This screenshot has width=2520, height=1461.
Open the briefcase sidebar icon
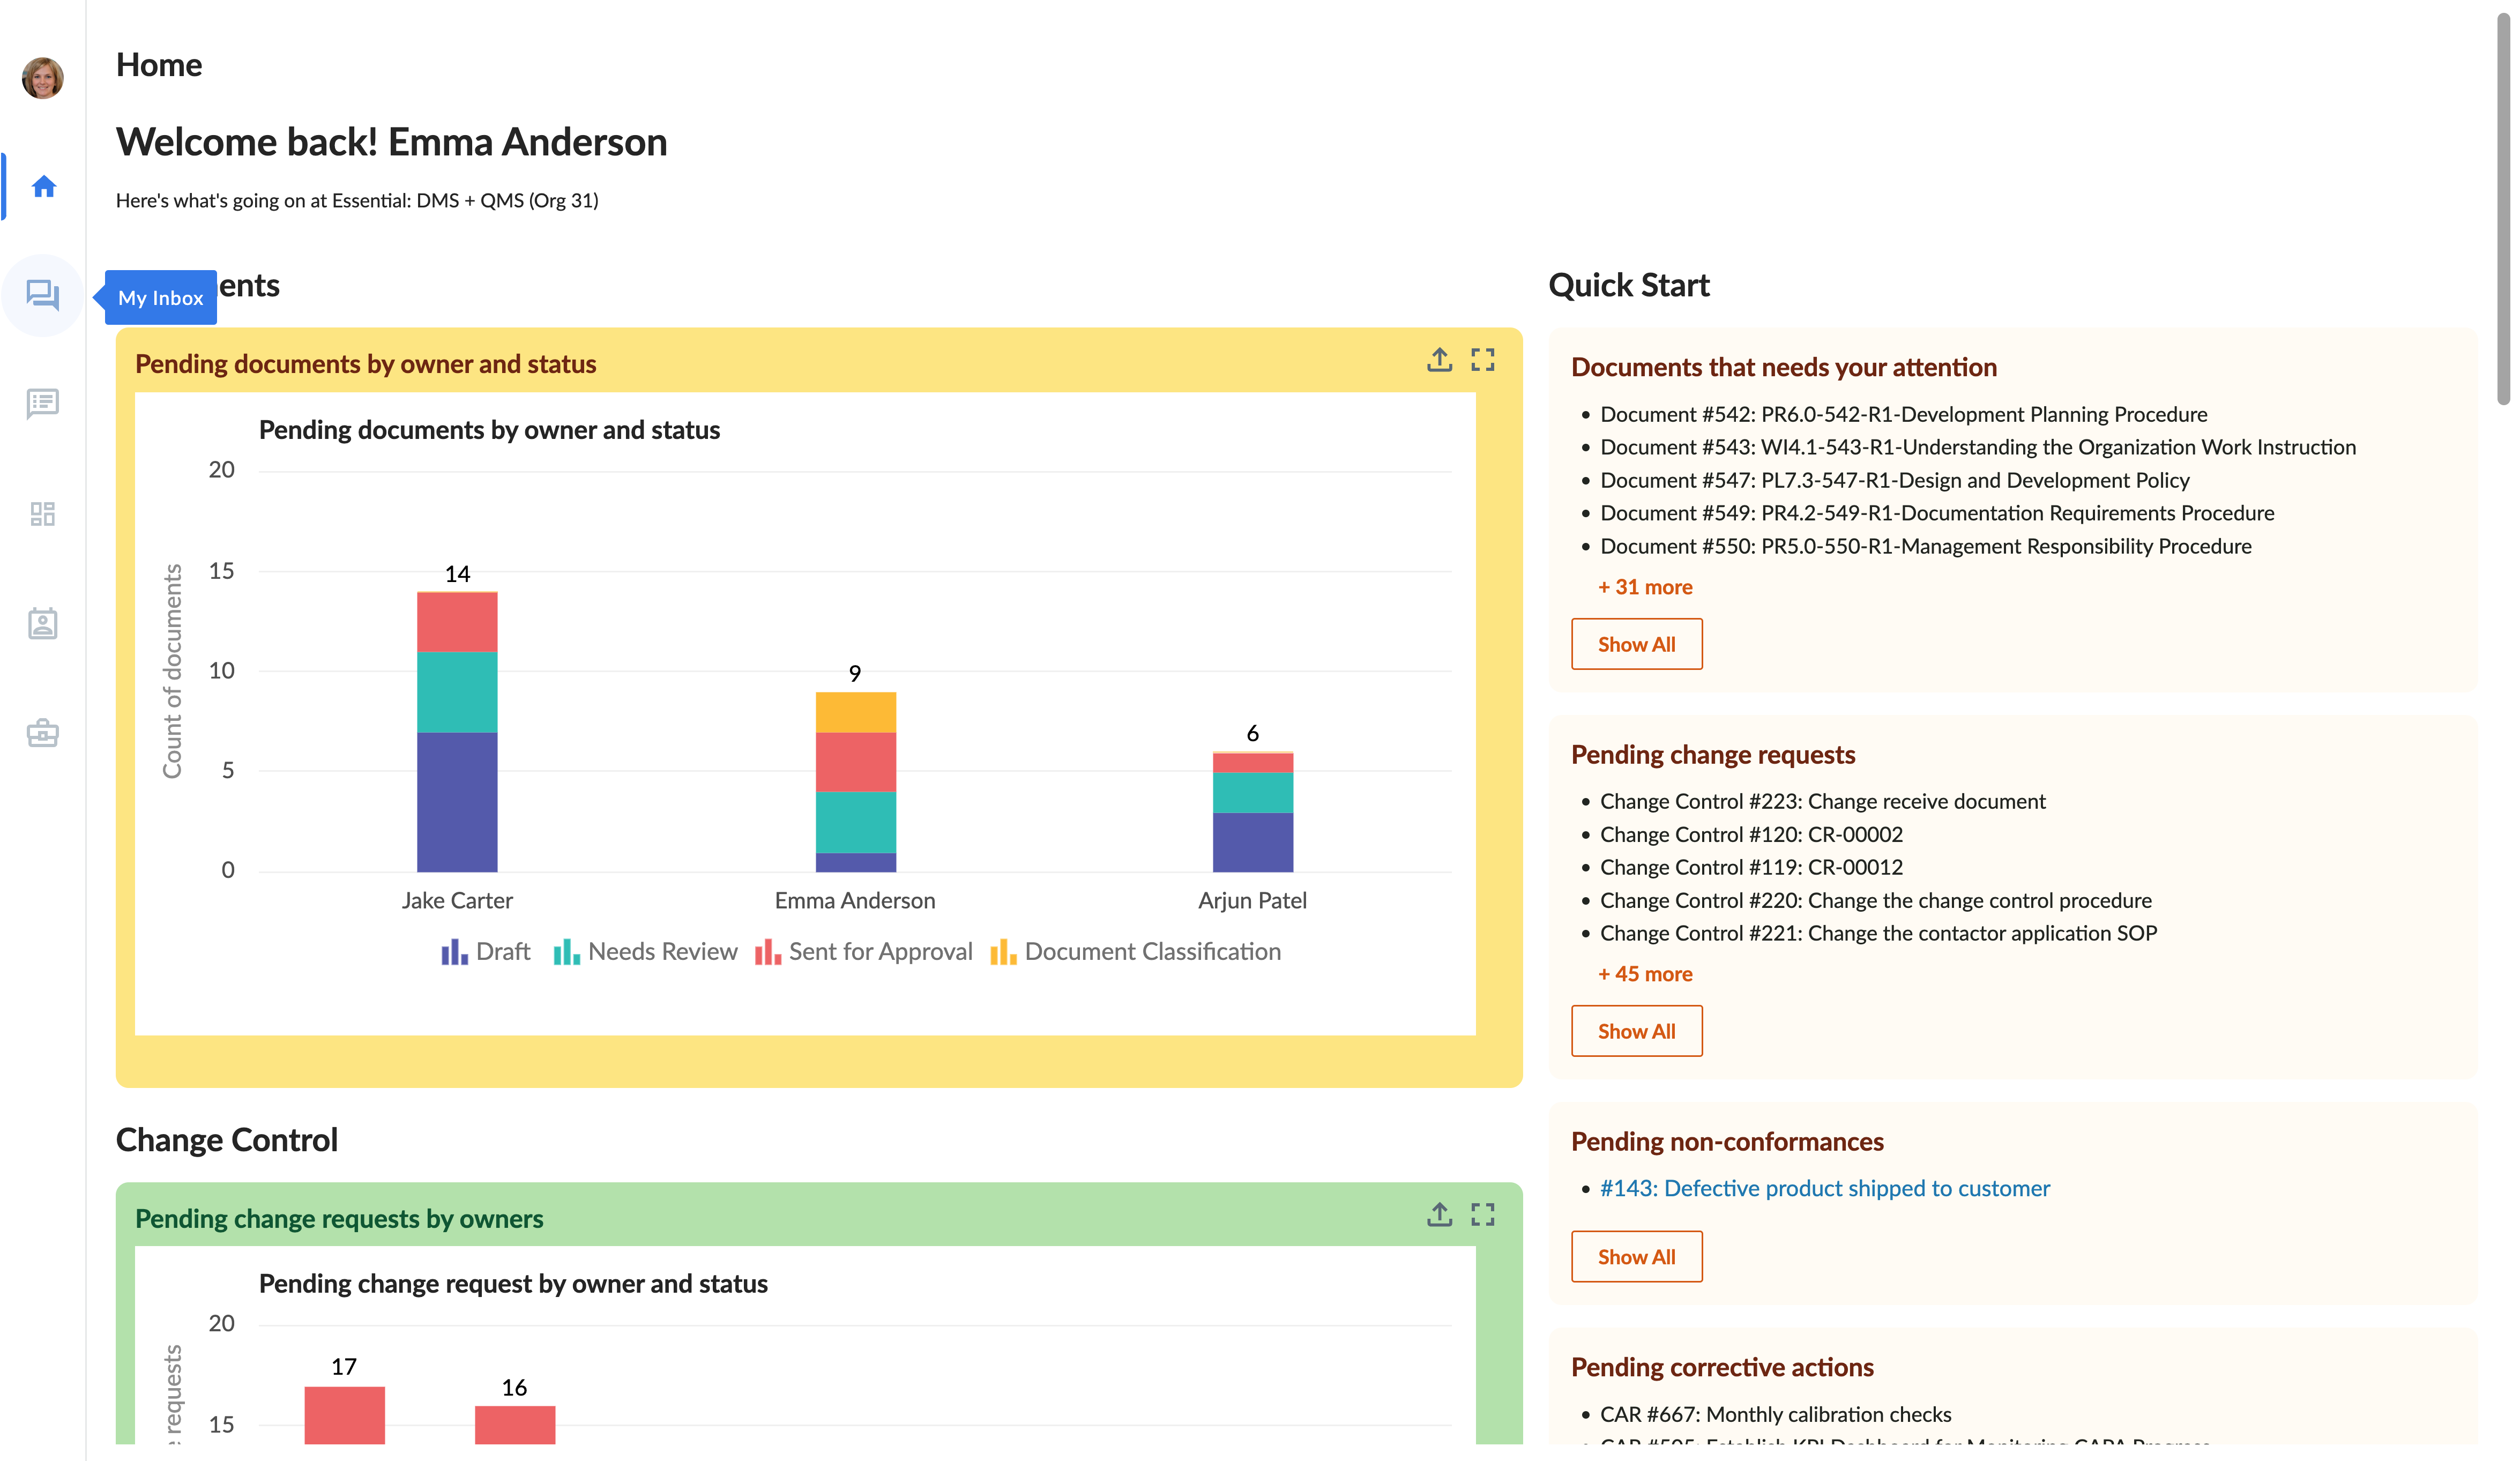point(43,733)
